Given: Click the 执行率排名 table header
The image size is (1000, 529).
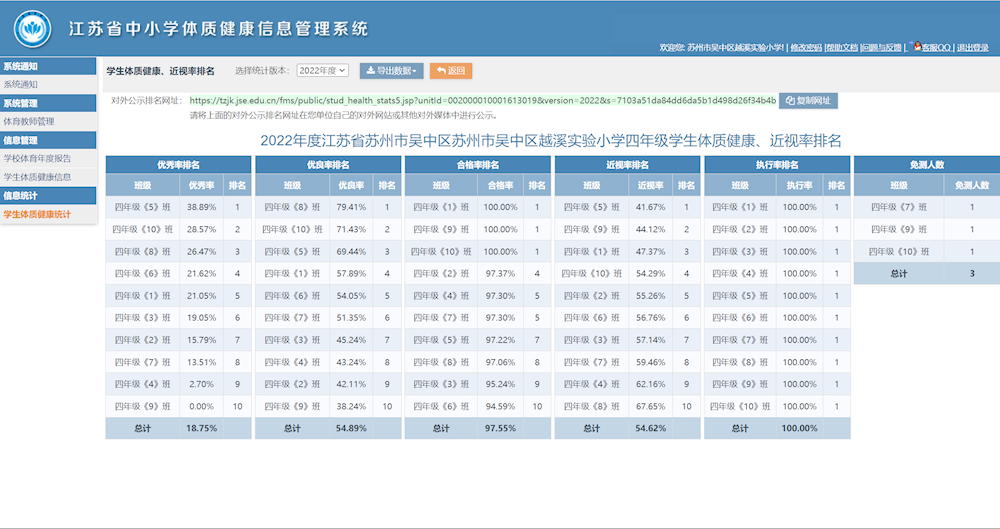Looking at the screenshot, I should [x=777, y=165].
